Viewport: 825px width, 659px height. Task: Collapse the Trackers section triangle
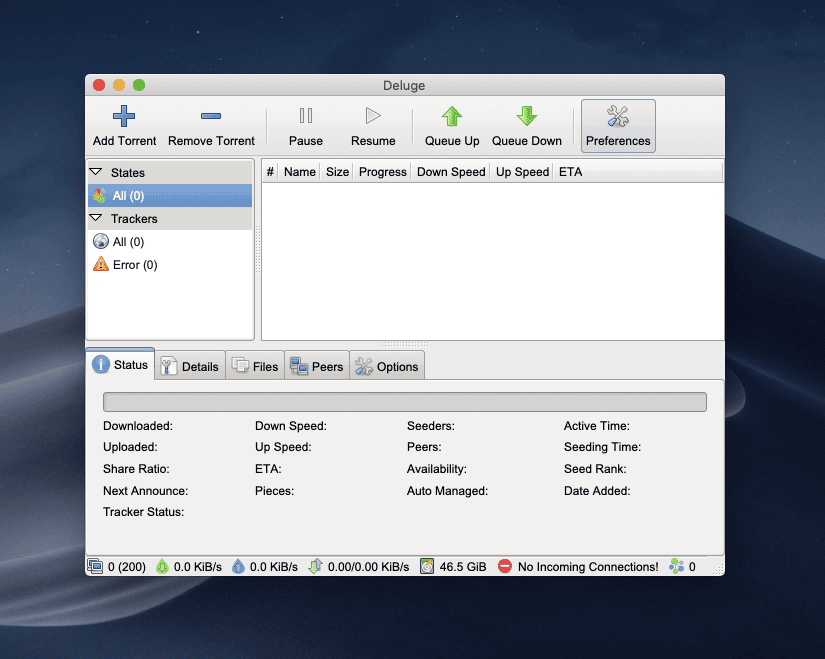click(96, 218)
